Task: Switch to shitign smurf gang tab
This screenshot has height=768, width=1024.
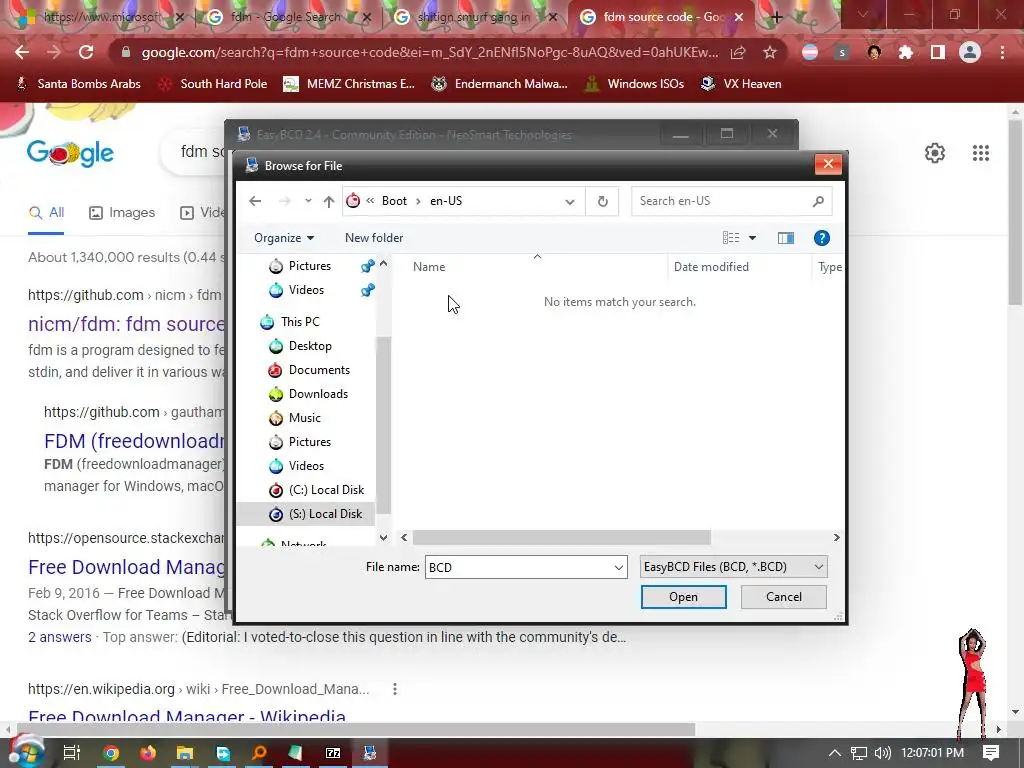Action: tap(473, 17)
